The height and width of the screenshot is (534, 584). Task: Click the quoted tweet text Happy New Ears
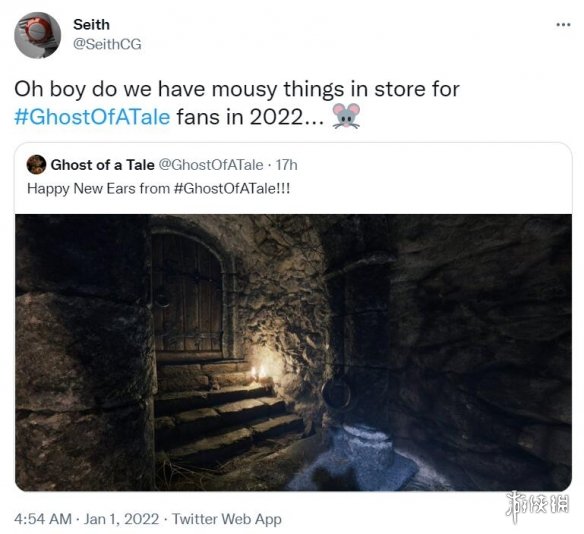(x=158, y=188)
